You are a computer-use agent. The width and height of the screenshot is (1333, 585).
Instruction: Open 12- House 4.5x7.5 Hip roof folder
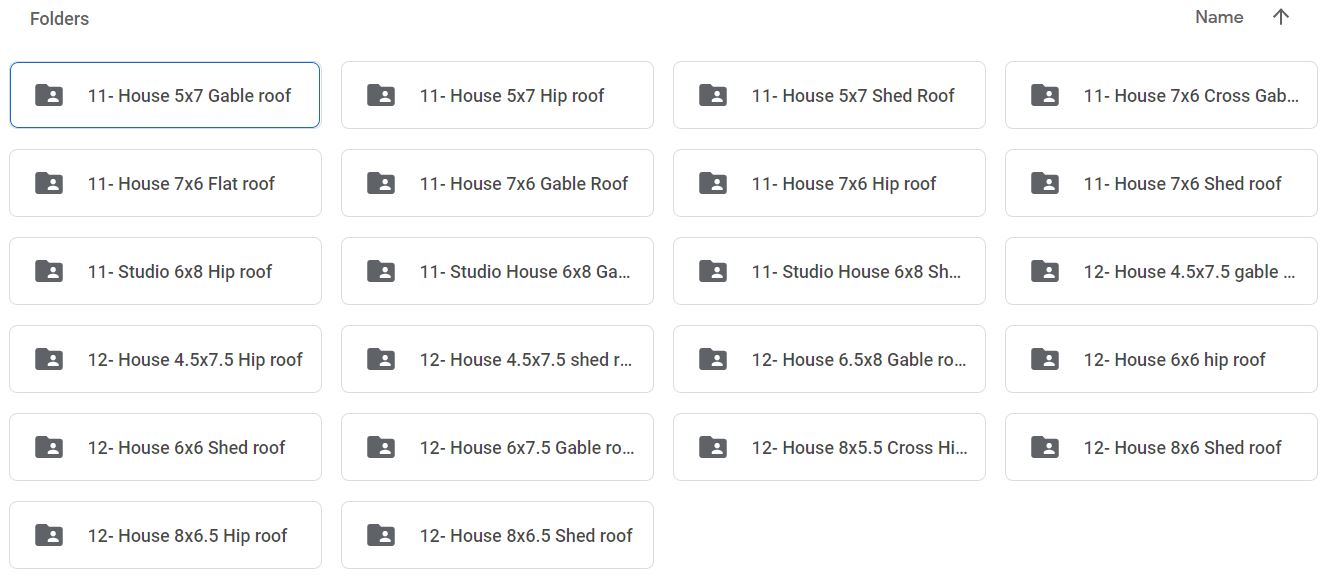[165, 359]
